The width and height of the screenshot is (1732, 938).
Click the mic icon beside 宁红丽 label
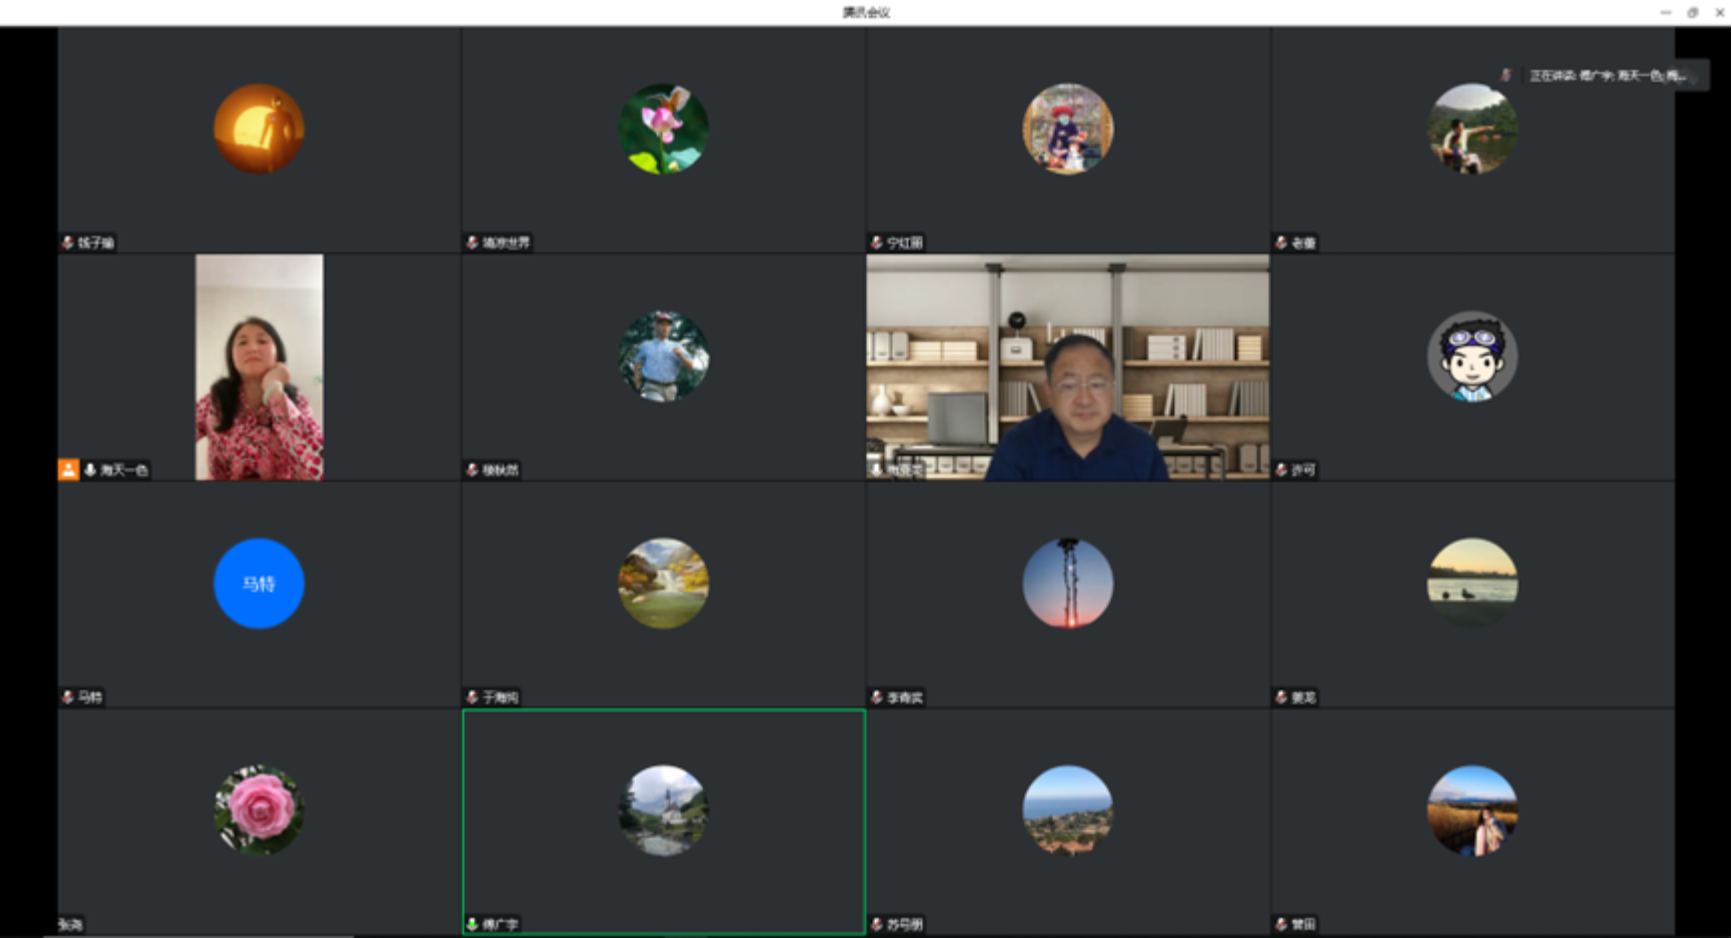tap(876, 243)
